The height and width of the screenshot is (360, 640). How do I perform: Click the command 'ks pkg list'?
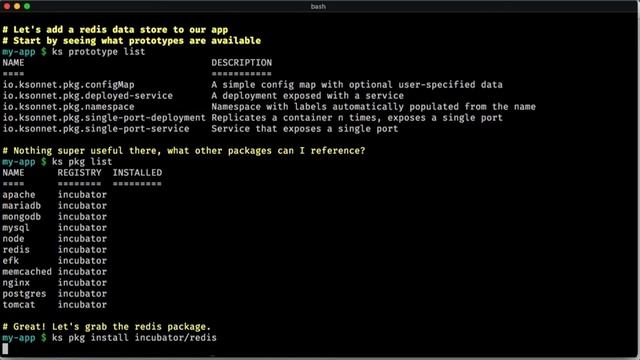[82, 162]
